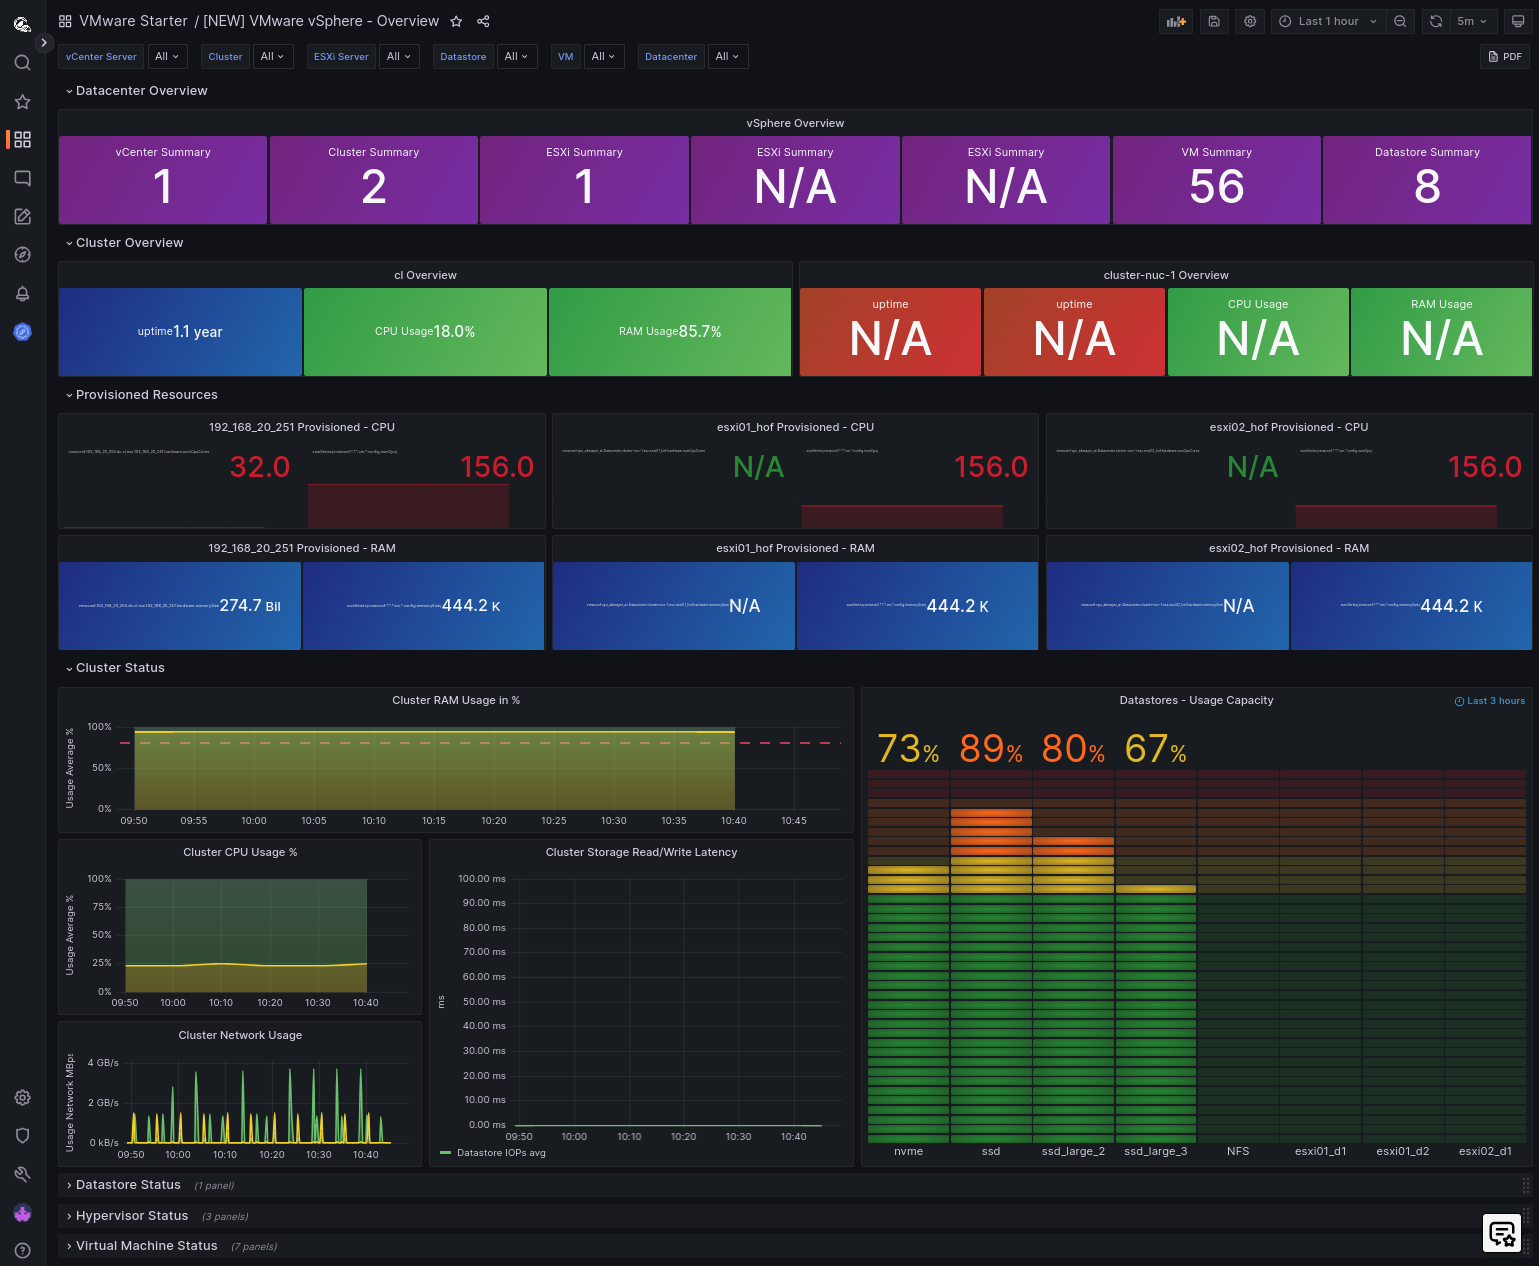
Task: Open the dashboard title VMware vSphere - Overview
Action: [x=321, y=21]
